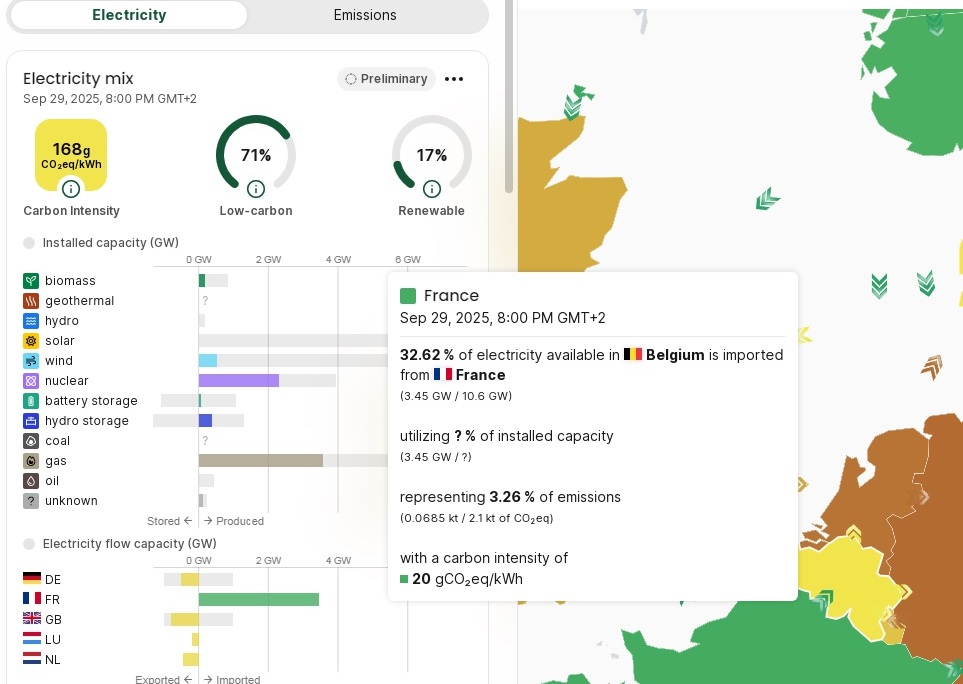Select the battery storage icon
Viewport: 963px width, 684px height.
(x=31, y=401)
